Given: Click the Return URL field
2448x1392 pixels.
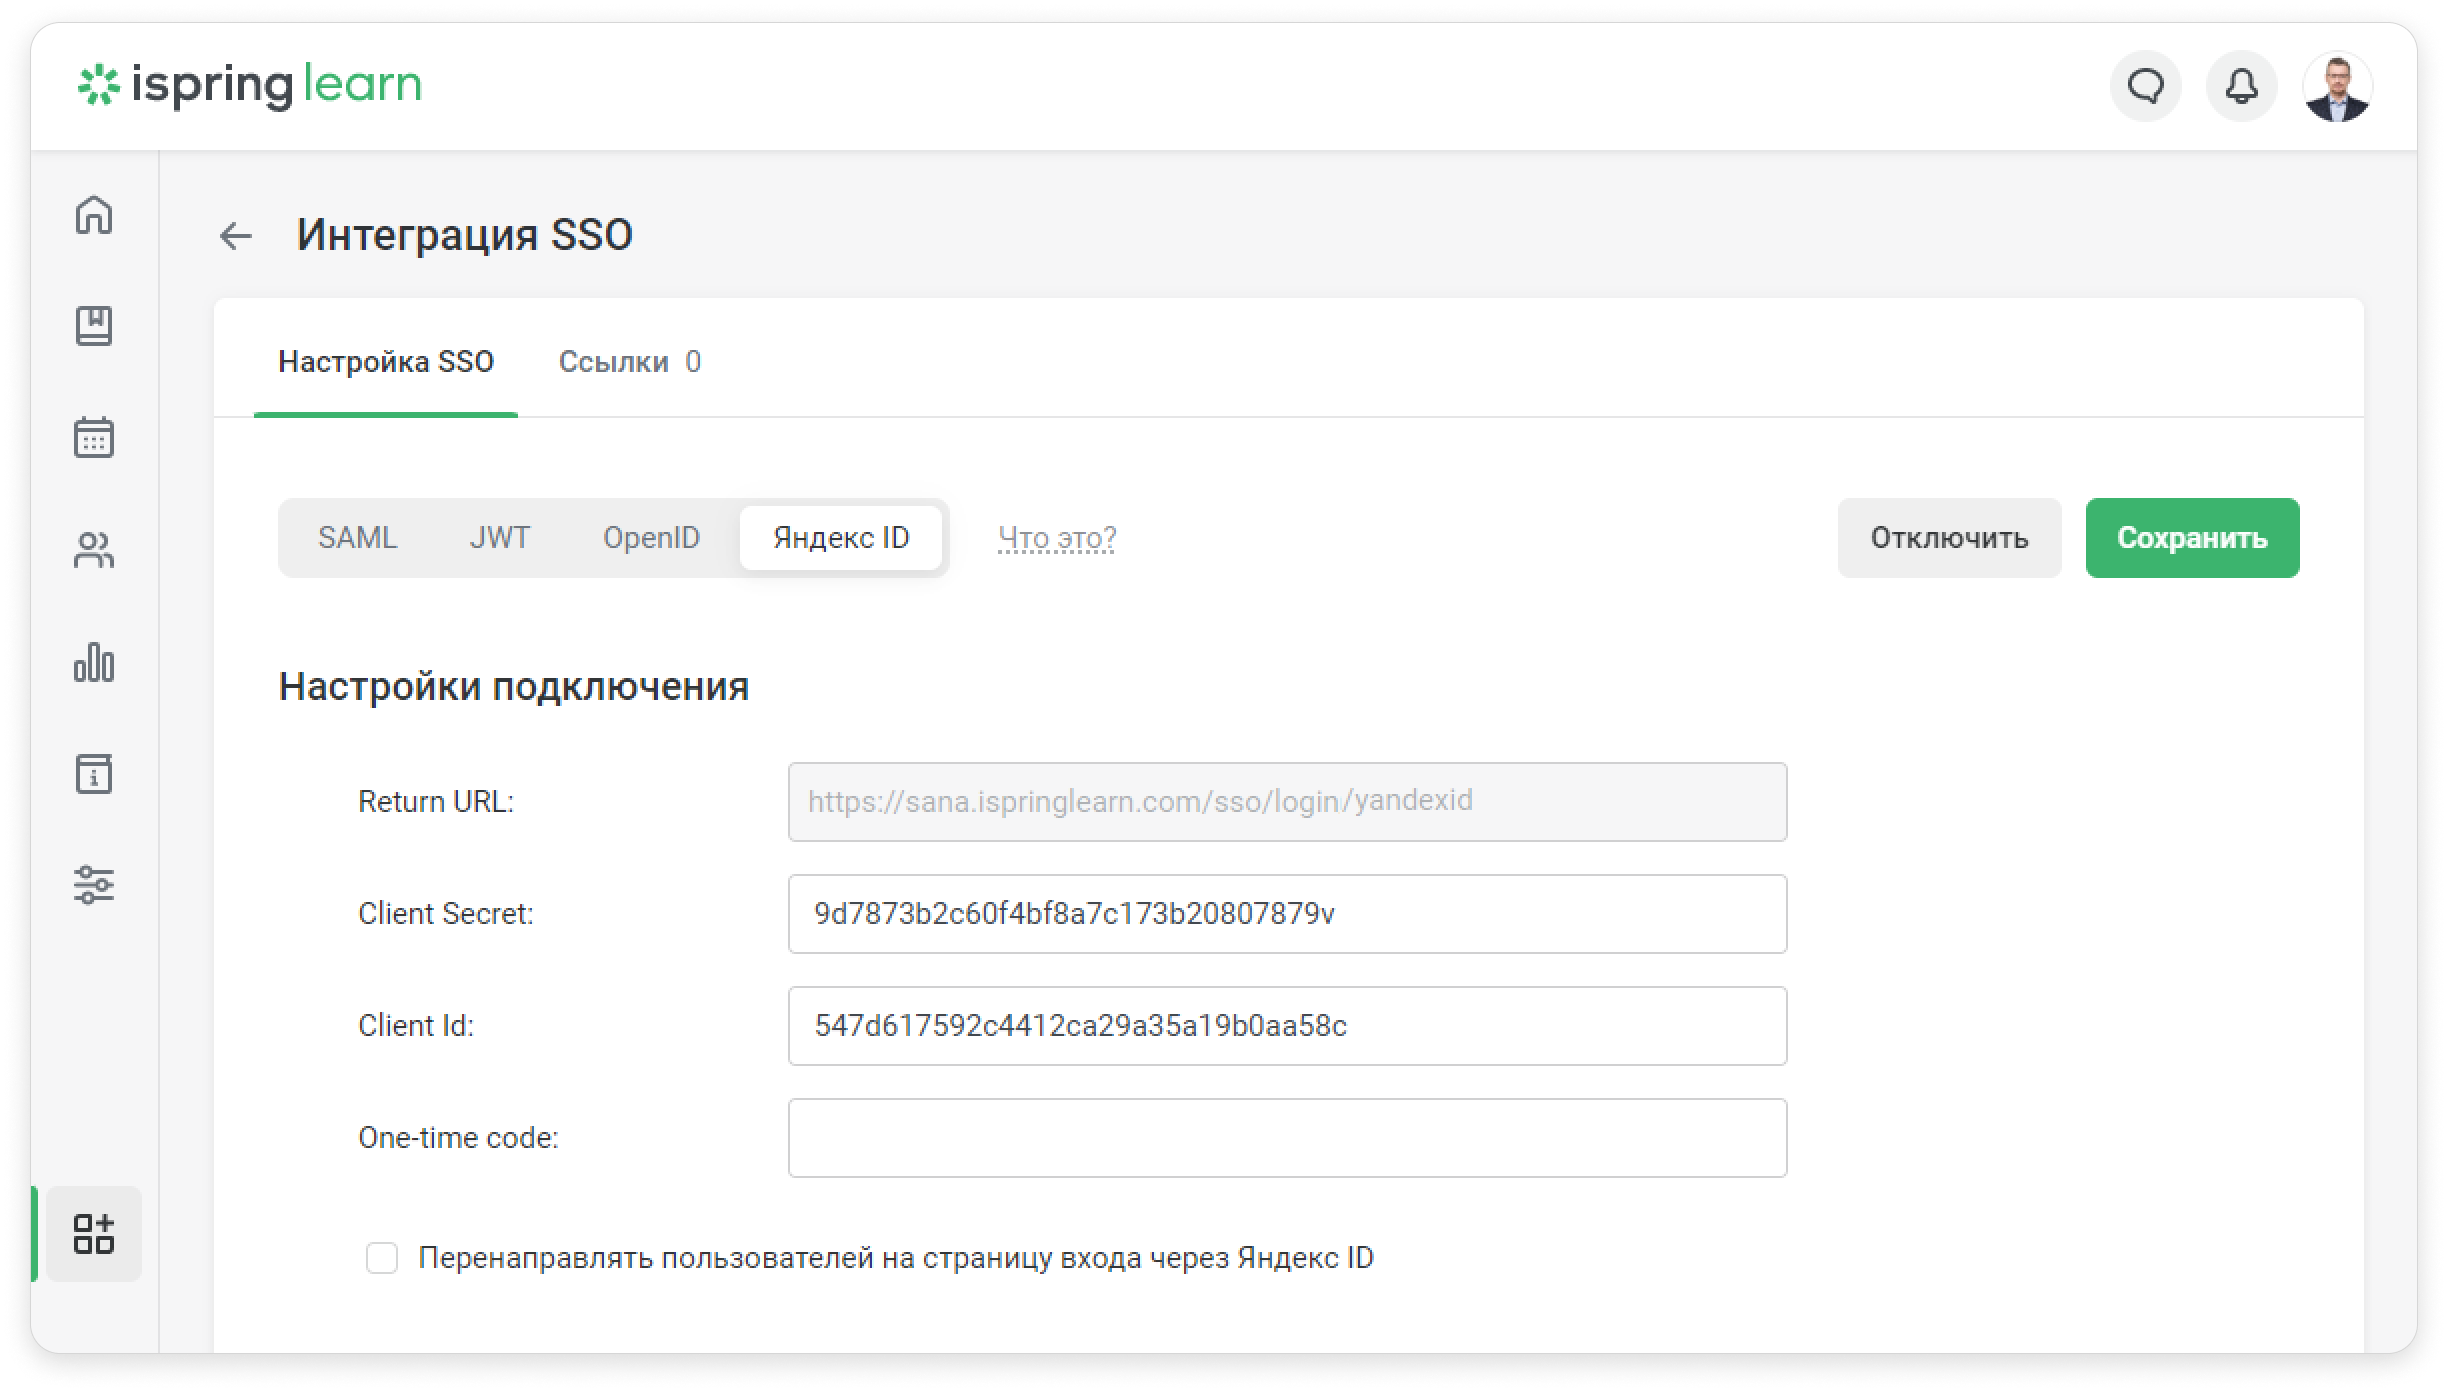Looking at the screenshot, I should [1287, 802].
